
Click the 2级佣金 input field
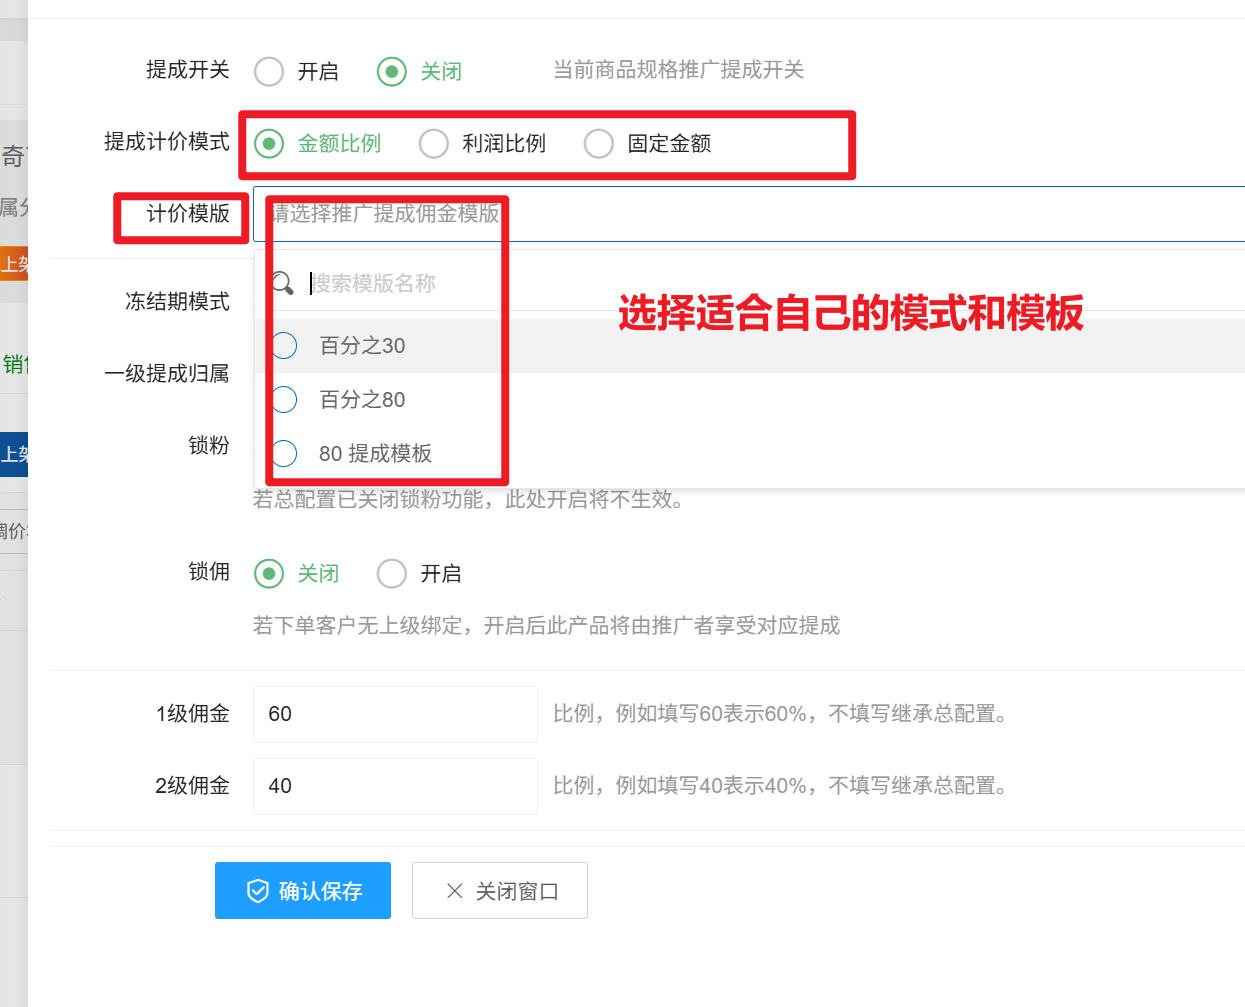tap(395, 786)
